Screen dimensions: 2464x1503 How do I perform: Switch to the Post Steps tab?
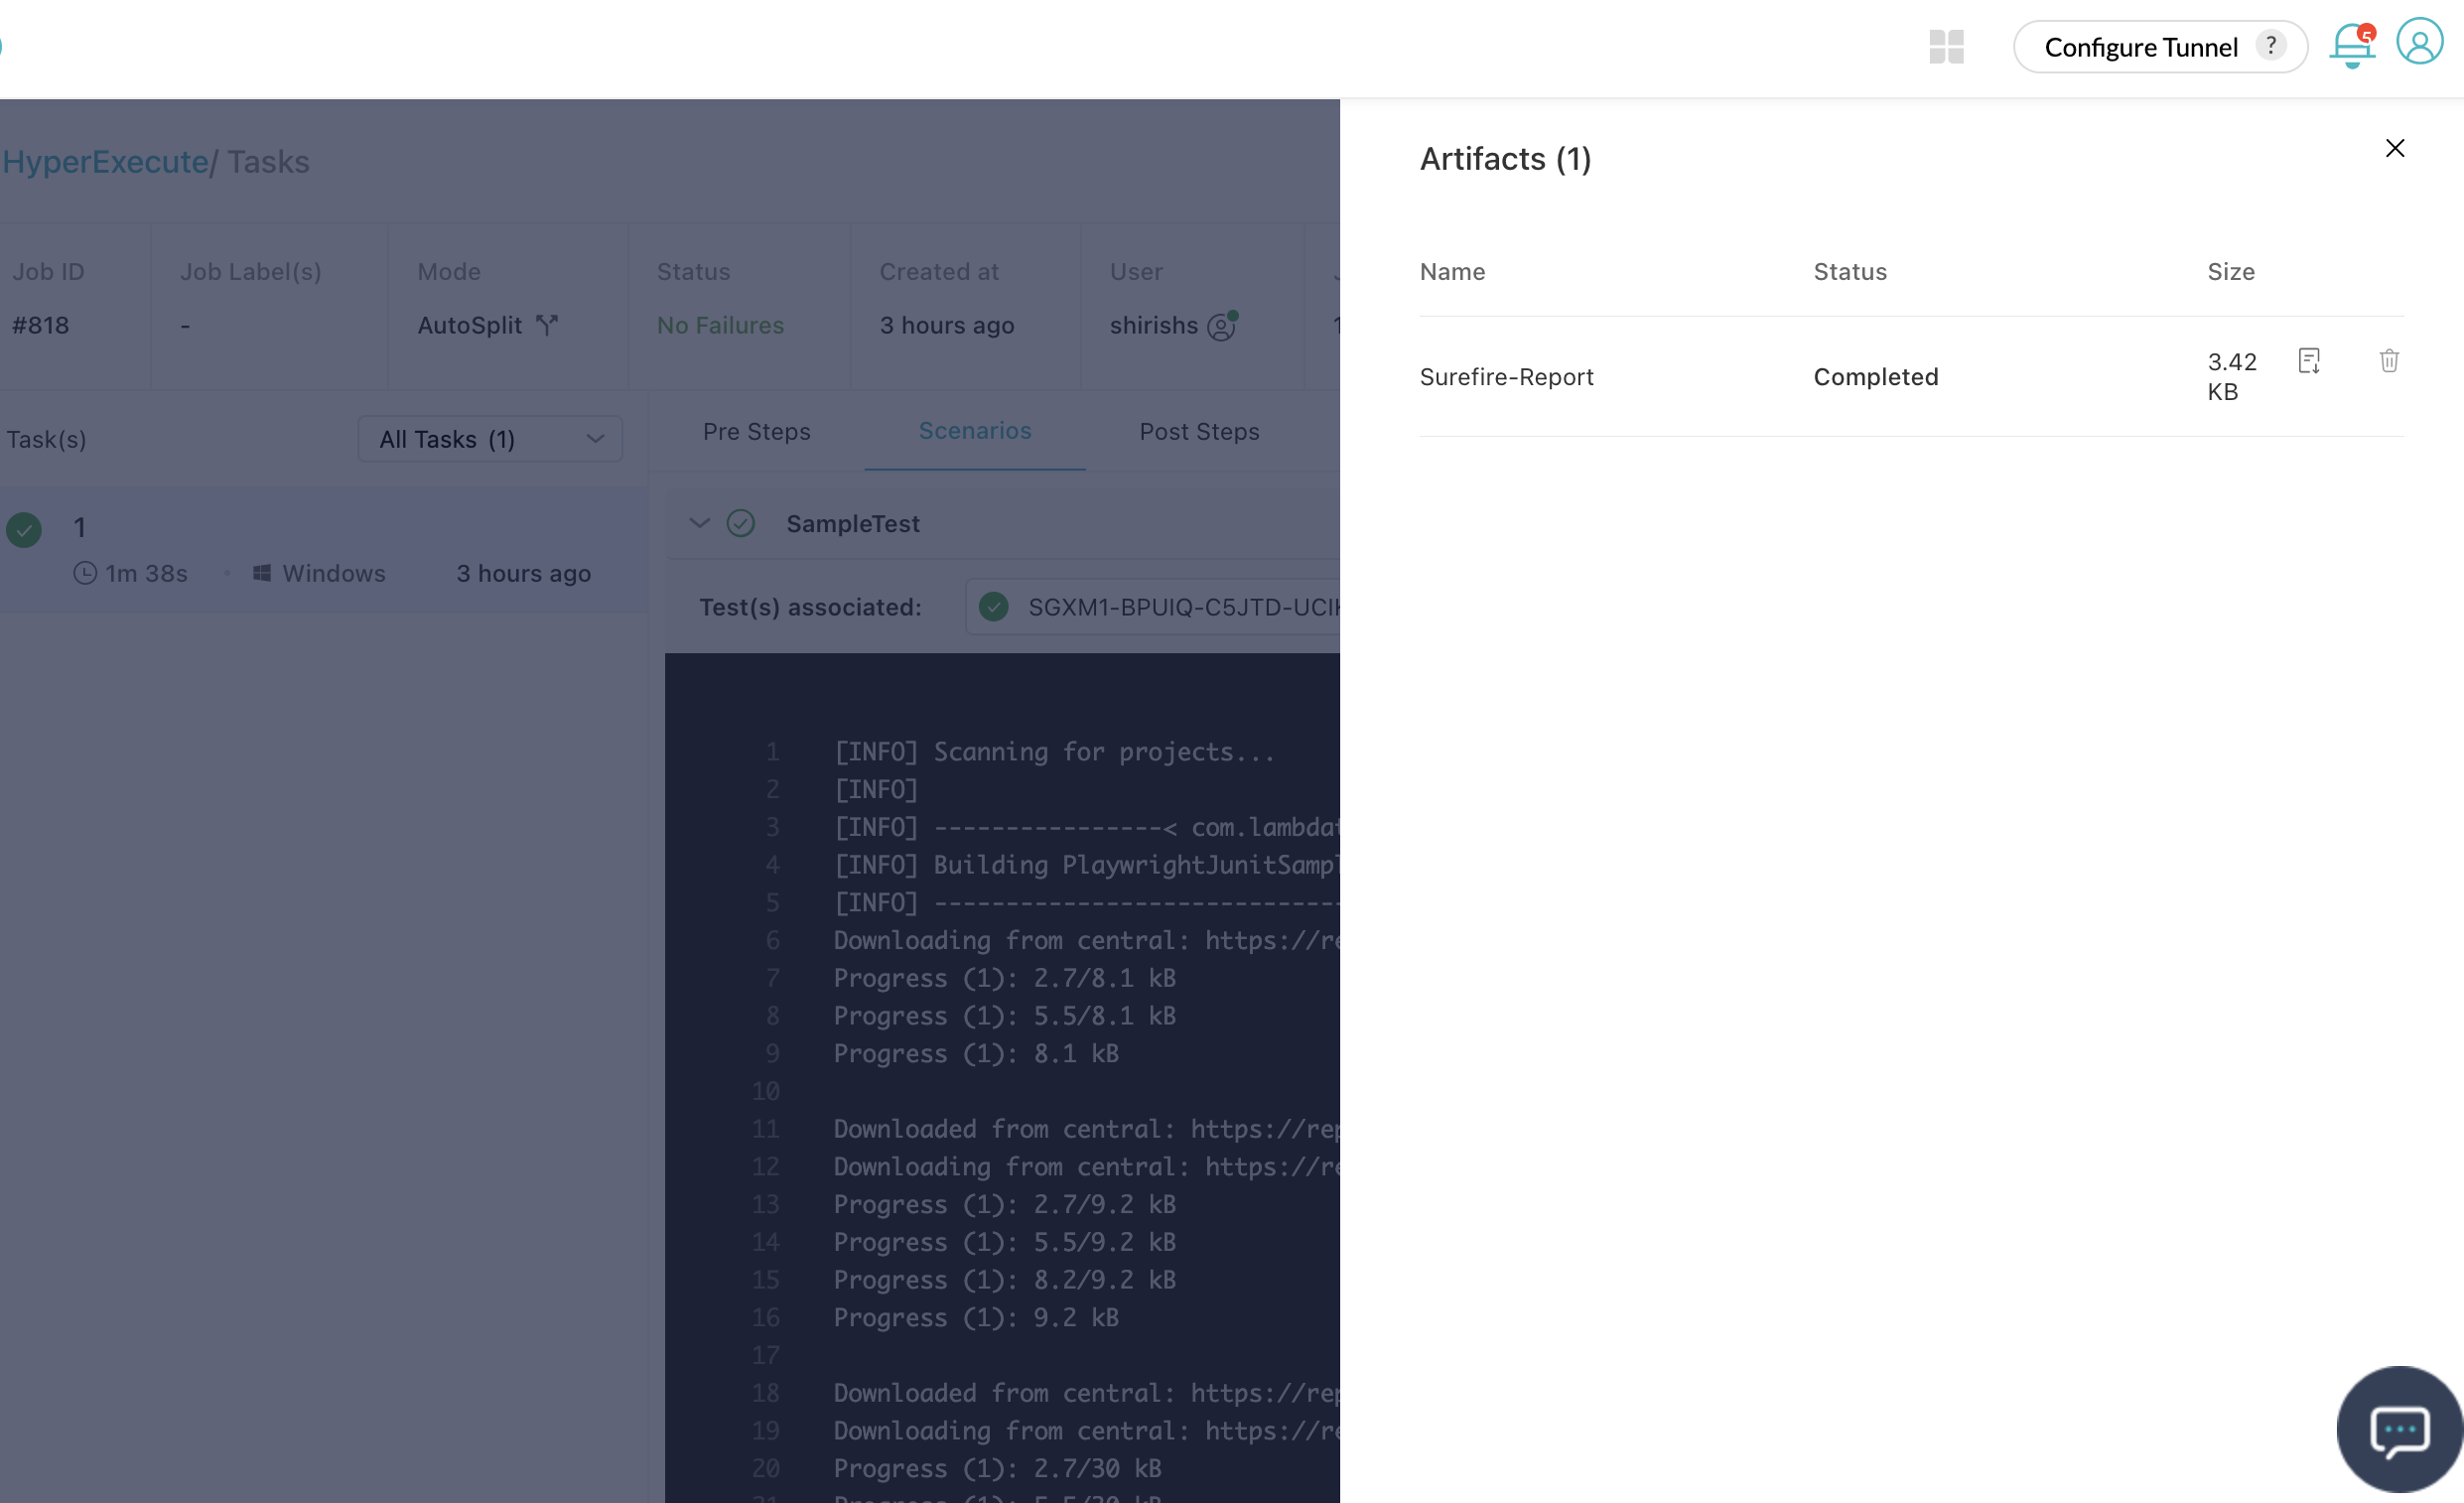pyautogui.click(x=1199, y=431)
